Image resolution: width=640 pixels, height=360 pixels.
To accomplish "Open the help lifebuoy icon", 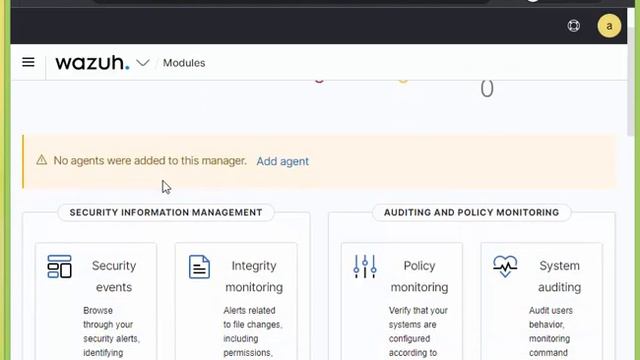I will (573, 26).
